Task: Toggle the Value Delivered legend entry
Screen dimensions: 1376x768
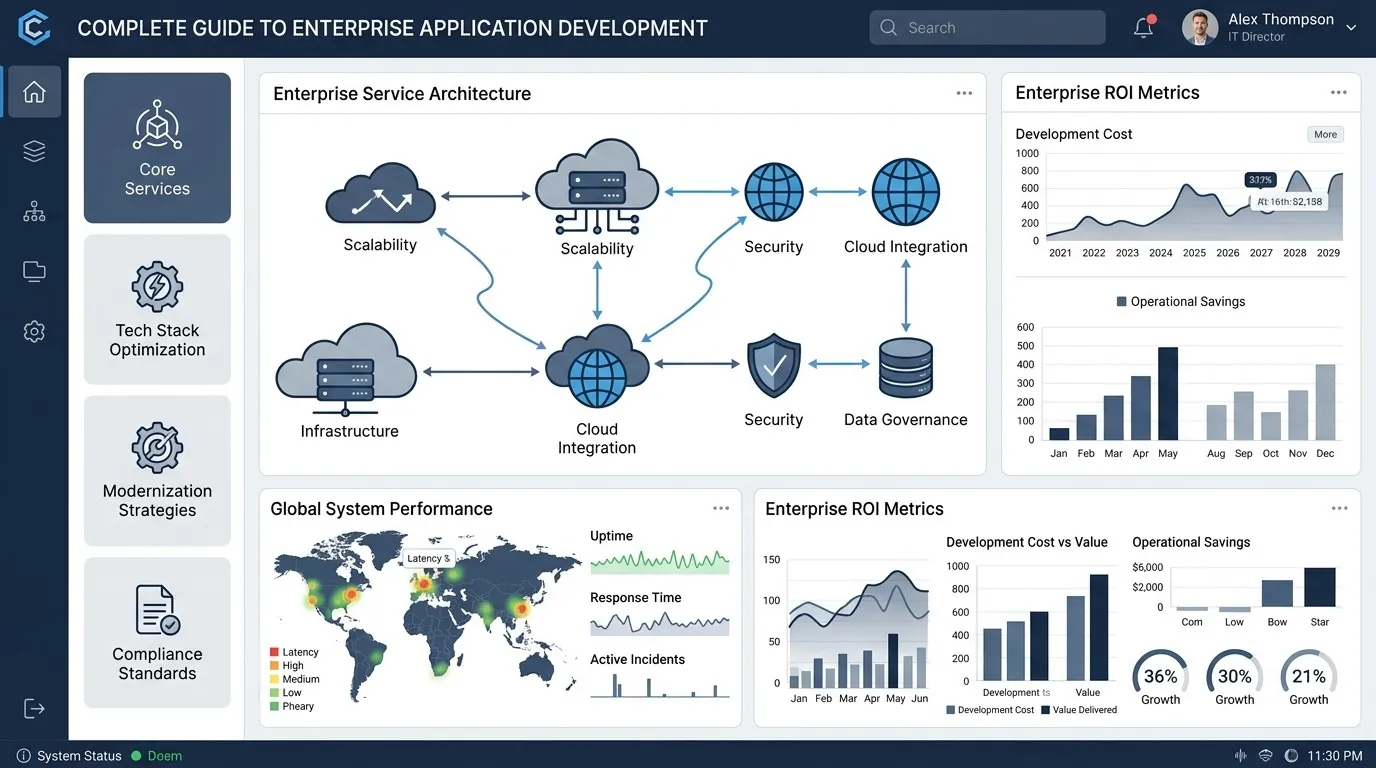Action: pyautogui.click(x=1079, y=710)
